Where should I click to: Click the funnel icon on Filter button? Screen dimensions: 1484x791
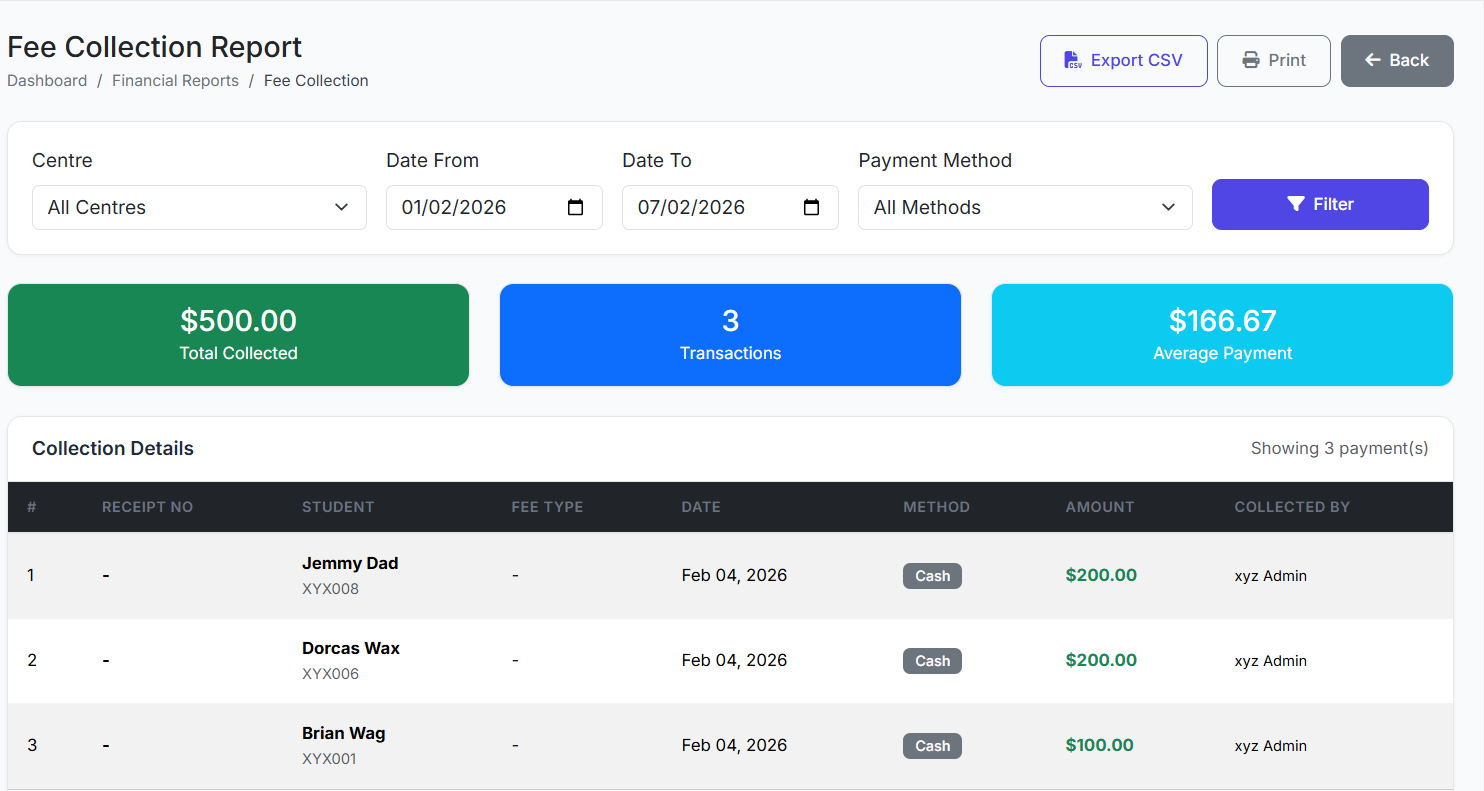pos(1295,204)
